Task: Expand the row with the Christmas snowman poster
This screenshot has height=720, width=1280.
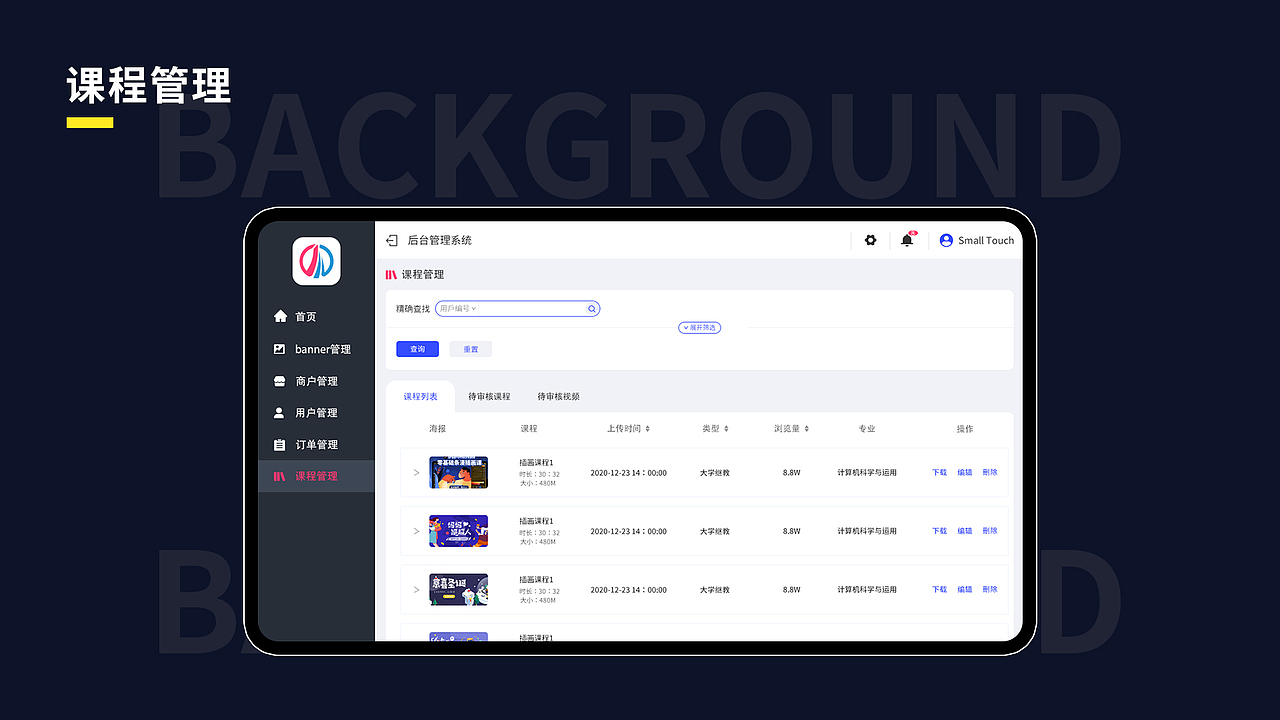Action: pyautogui.click(x=416, y=590)
